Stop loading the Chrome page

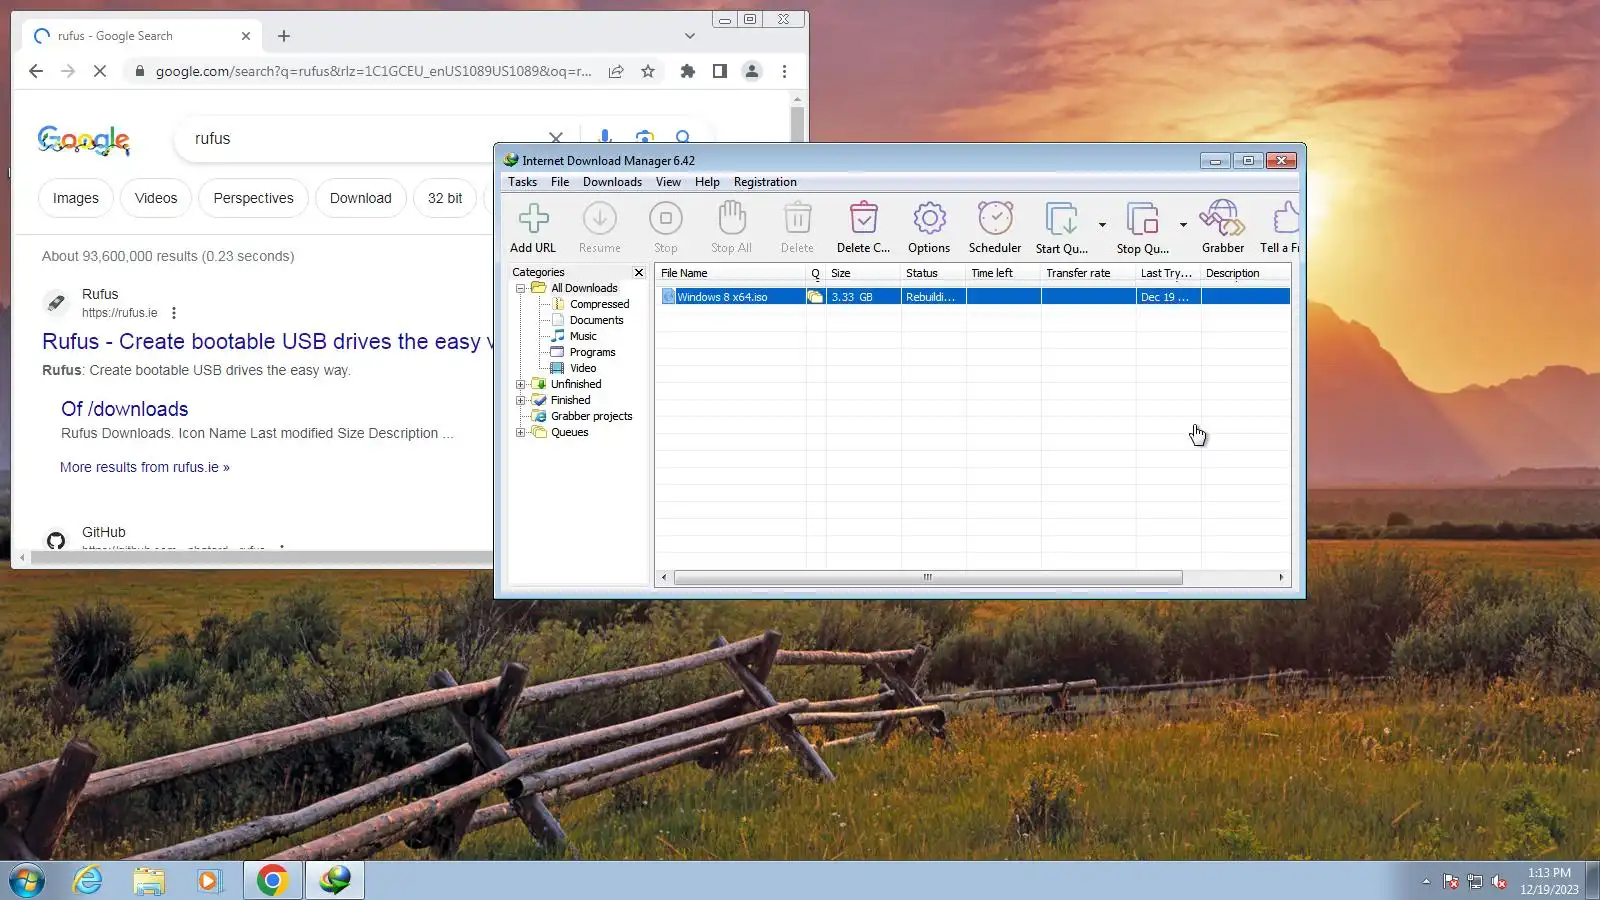pos(99,71)
